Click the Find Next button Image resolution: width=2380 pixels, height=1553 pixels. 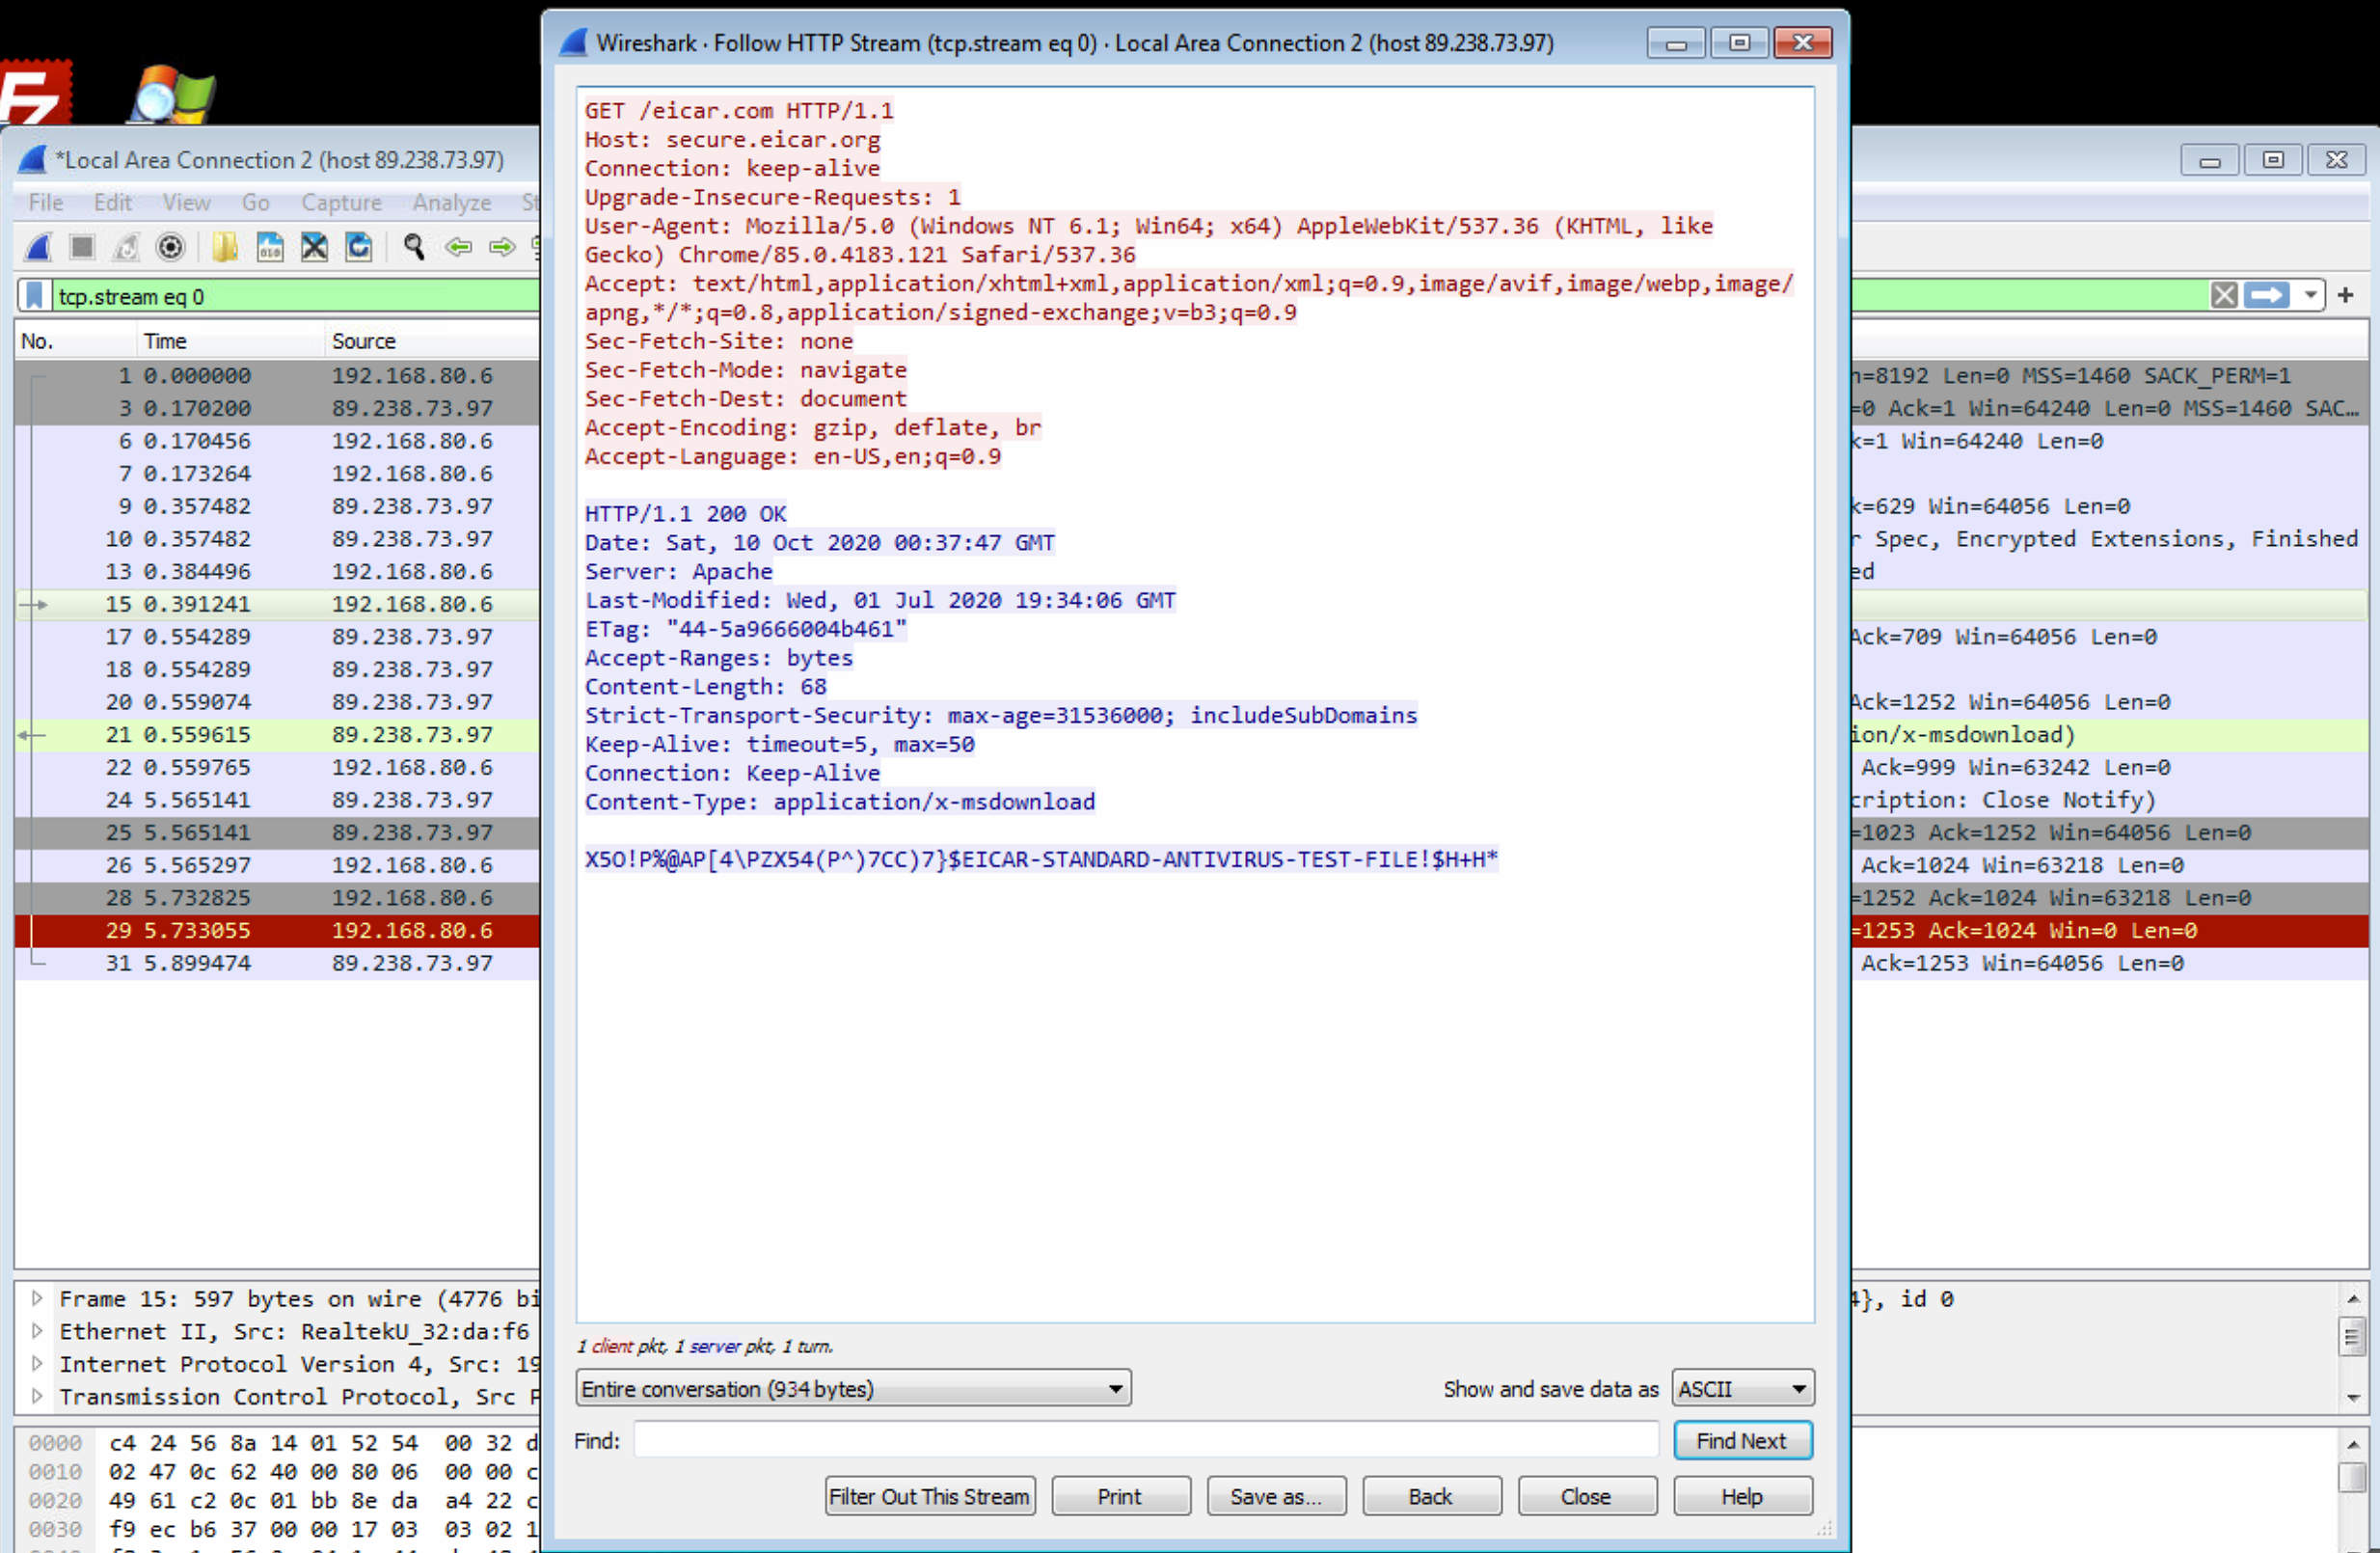pyautogui.click(x=1742, y=1440)
